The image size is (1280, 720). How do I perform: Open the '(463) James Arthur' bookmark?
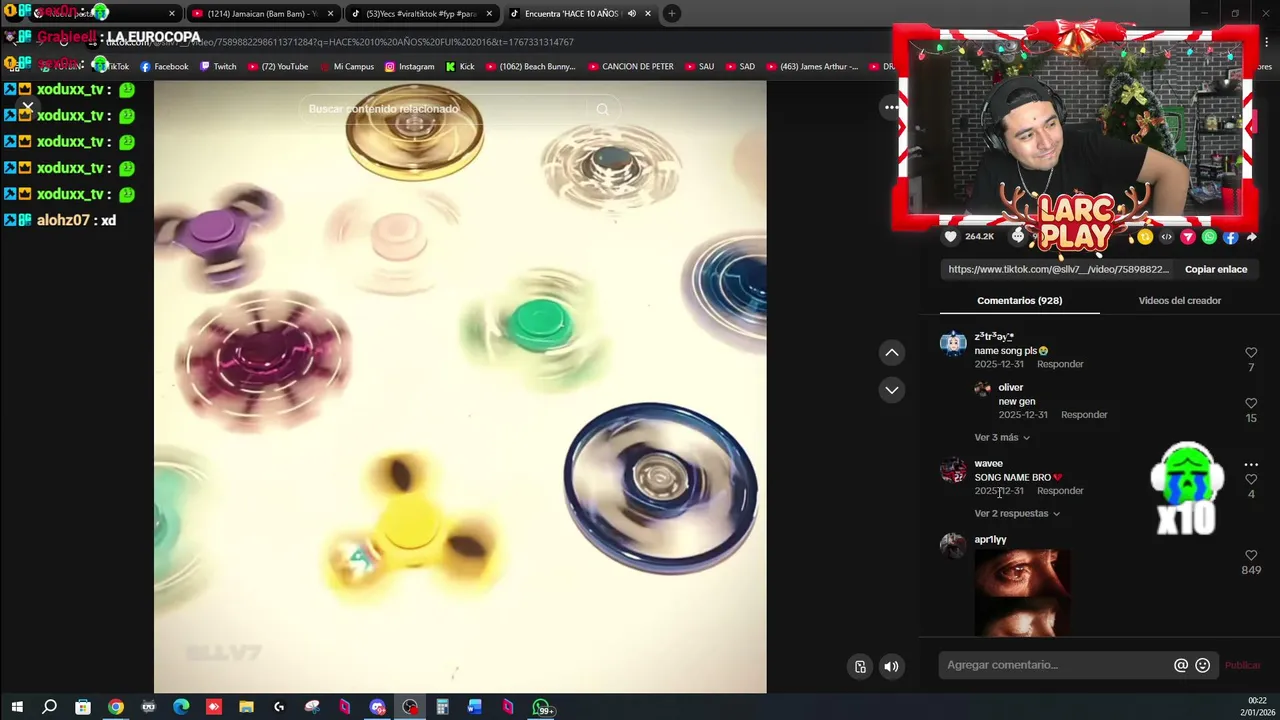point(812,66)
